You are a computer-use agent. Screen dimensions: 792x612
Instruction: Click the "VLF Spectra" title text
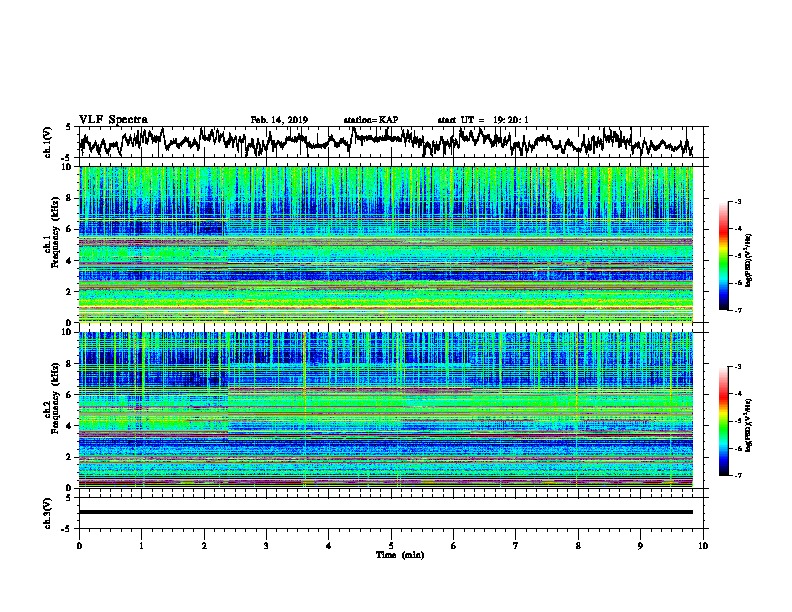pos(113,120)
